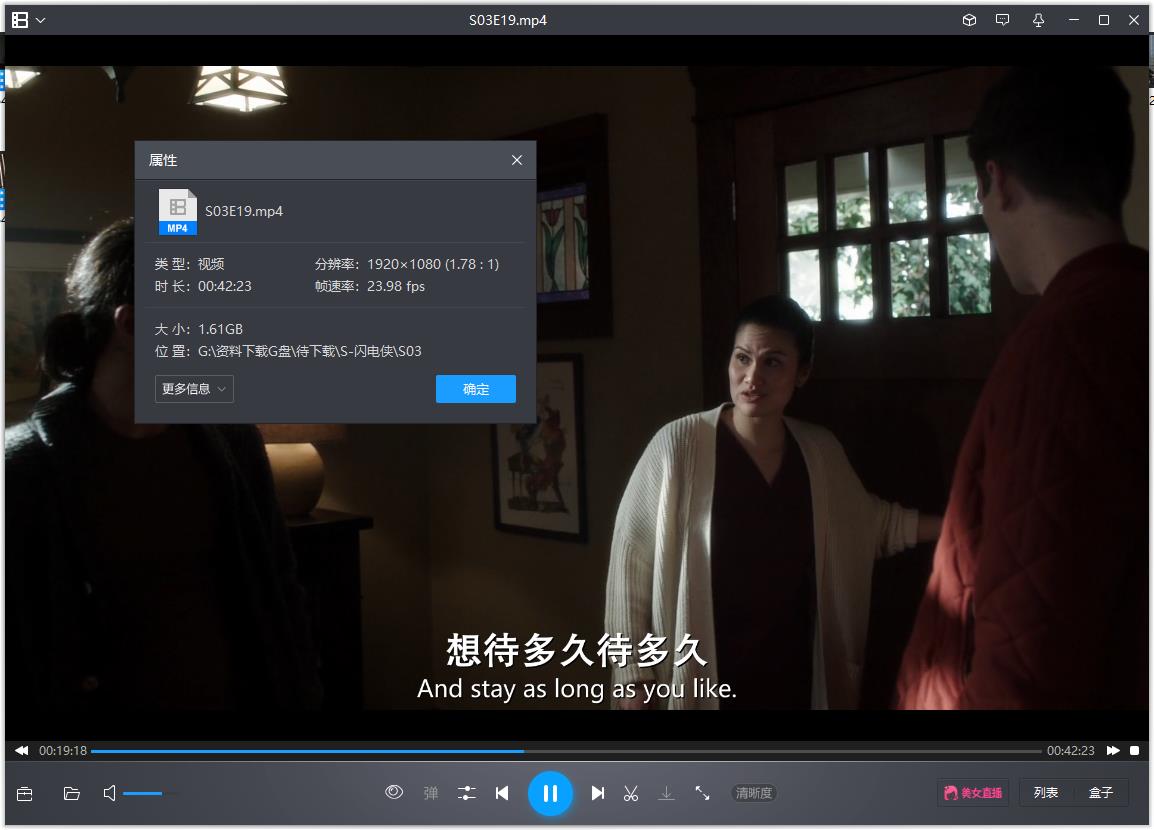
Task: Click the download arrow icon
Action: tap(666, 793)
